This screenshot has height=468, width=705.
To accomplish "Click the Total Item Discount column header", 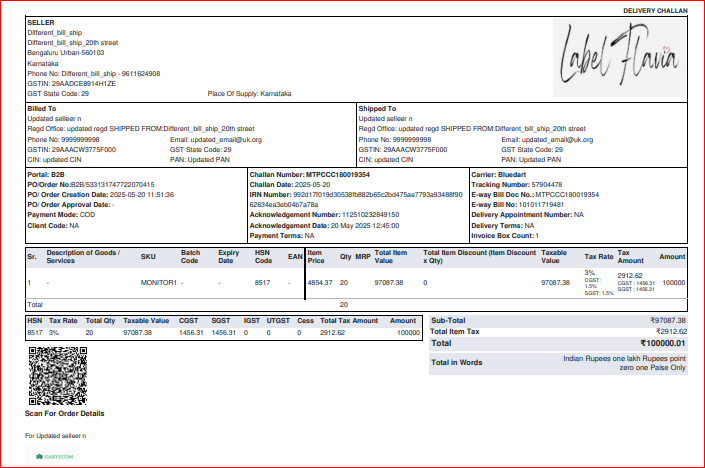I will (x=479, y=257).
